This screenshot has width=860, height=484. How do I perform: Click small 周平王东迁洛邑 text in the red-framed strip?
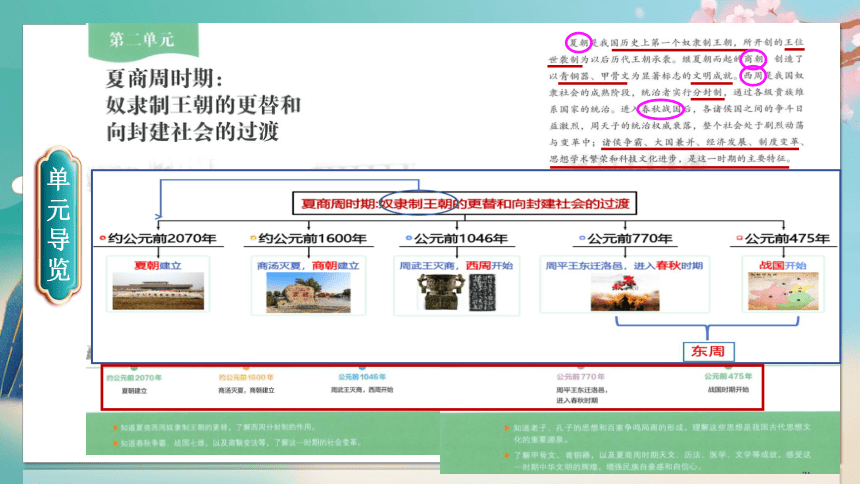tap(581, 390)
